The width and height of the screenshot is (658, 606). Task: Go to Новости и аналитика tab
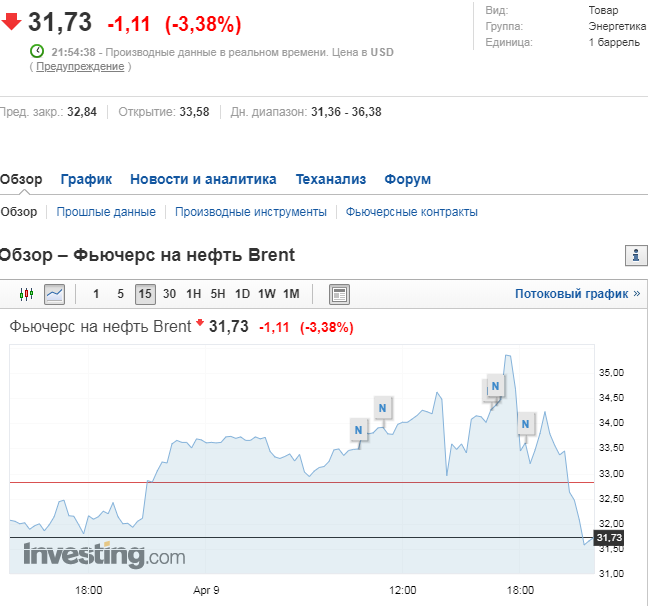coord(203,179)
